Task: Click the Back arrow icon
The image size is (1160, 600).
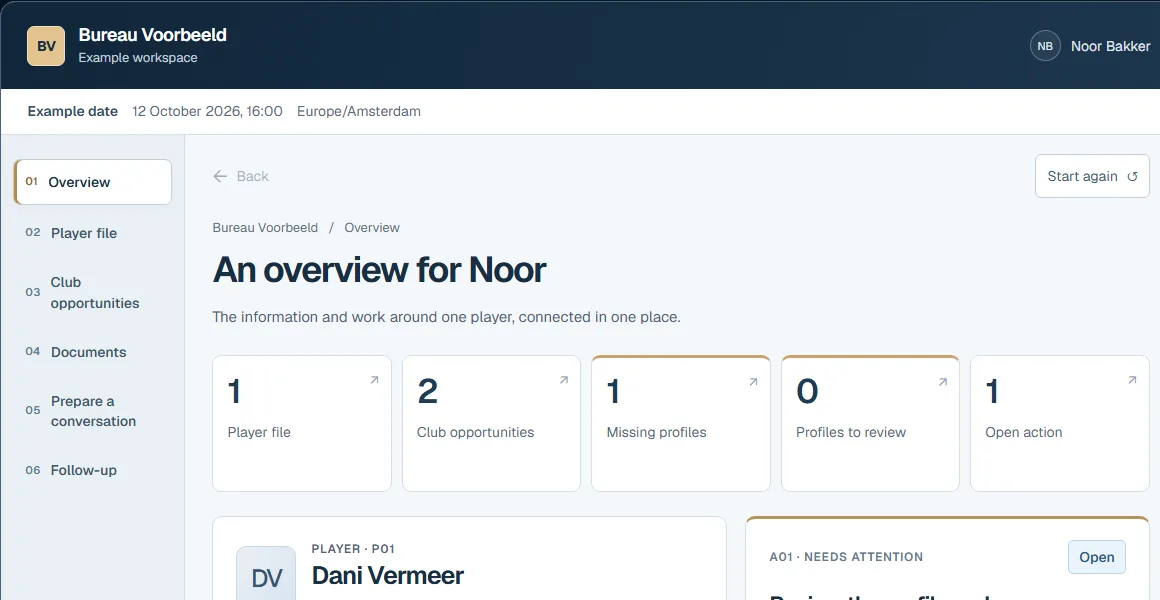Action: pos(220,176)
